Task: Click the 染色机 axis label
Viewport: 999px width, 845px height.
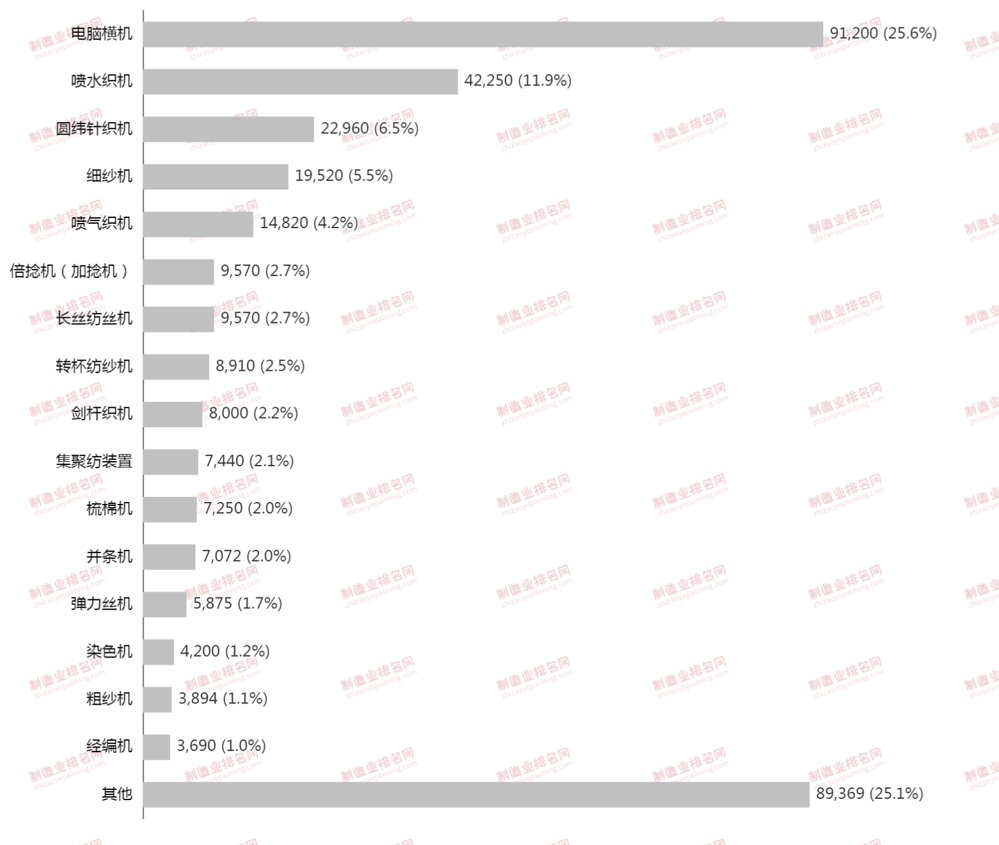Action: [x=109, y=651]
